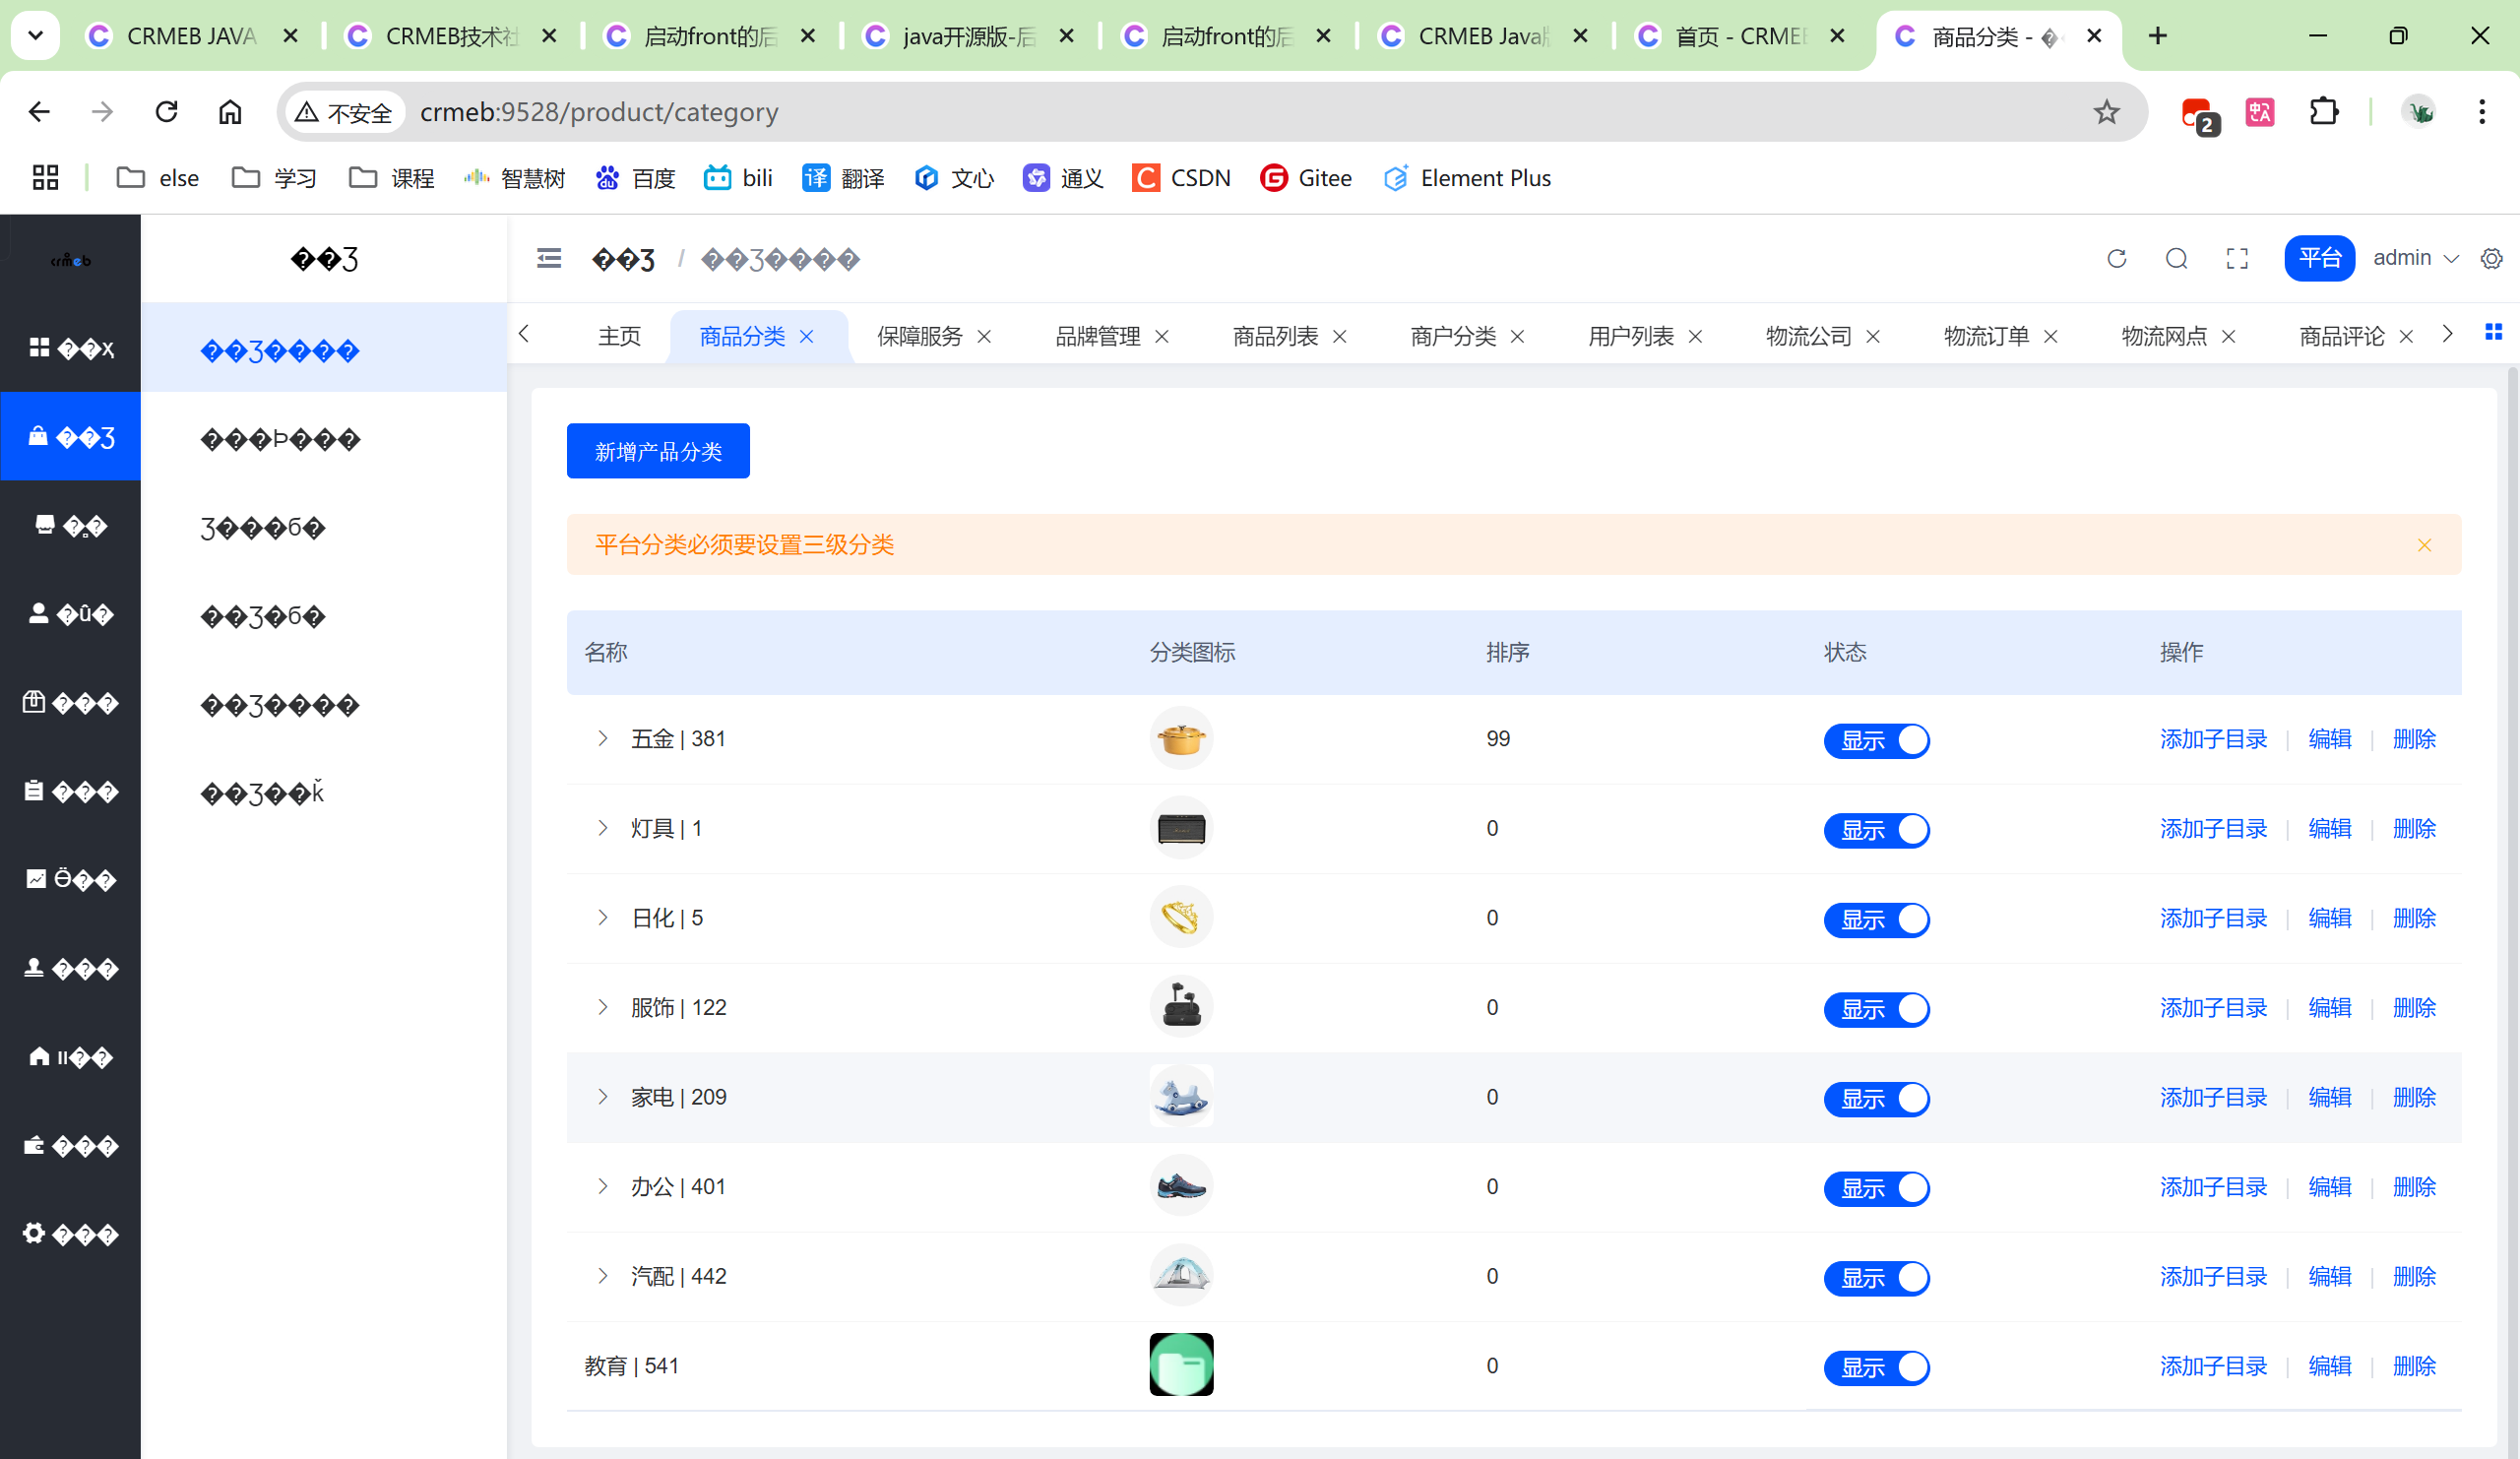Open the gear sidebar item
The width and height of the screenshot is (2520, 1459).
pos(70,1233)
